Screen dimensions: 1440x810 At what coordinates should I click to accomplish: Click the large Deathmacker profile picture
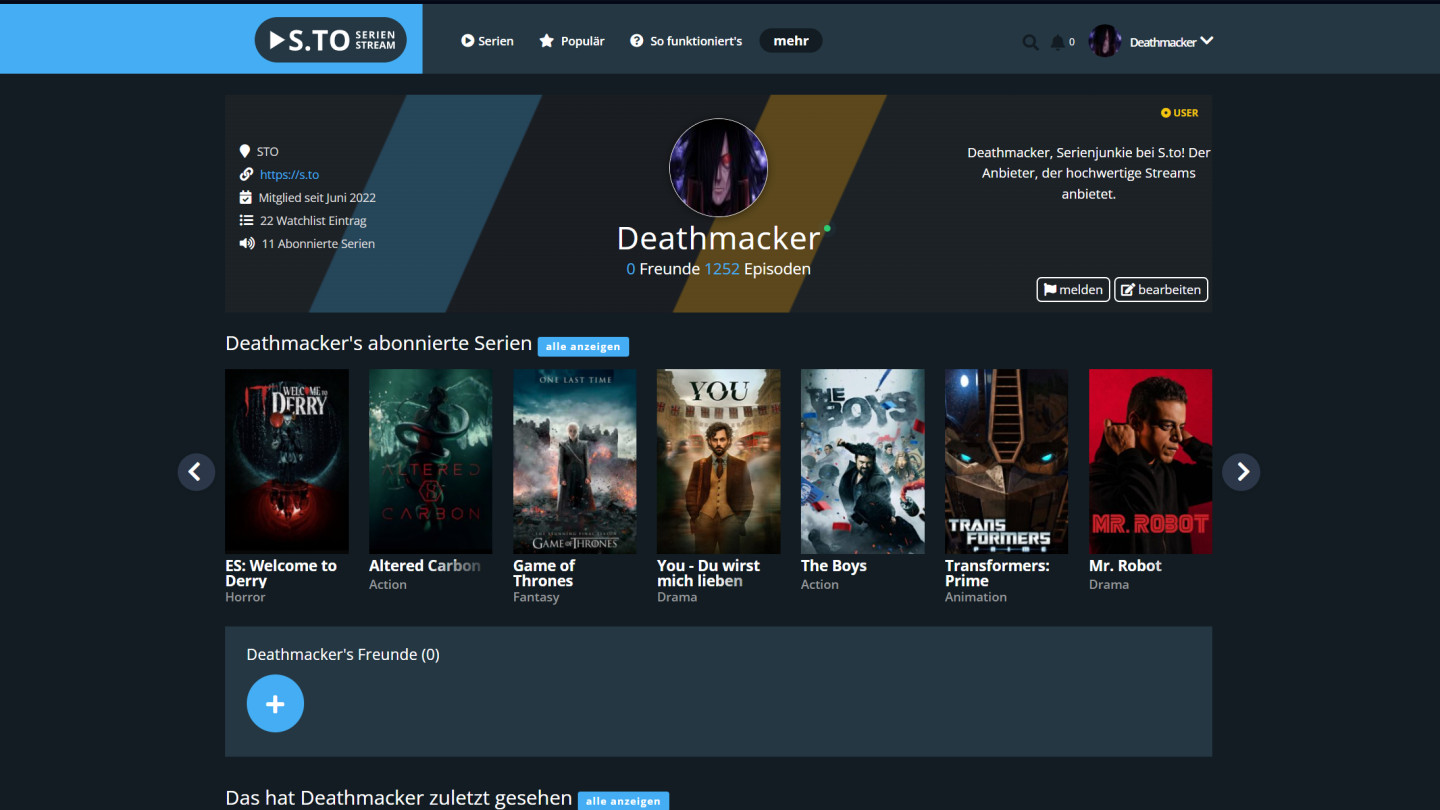718,168
